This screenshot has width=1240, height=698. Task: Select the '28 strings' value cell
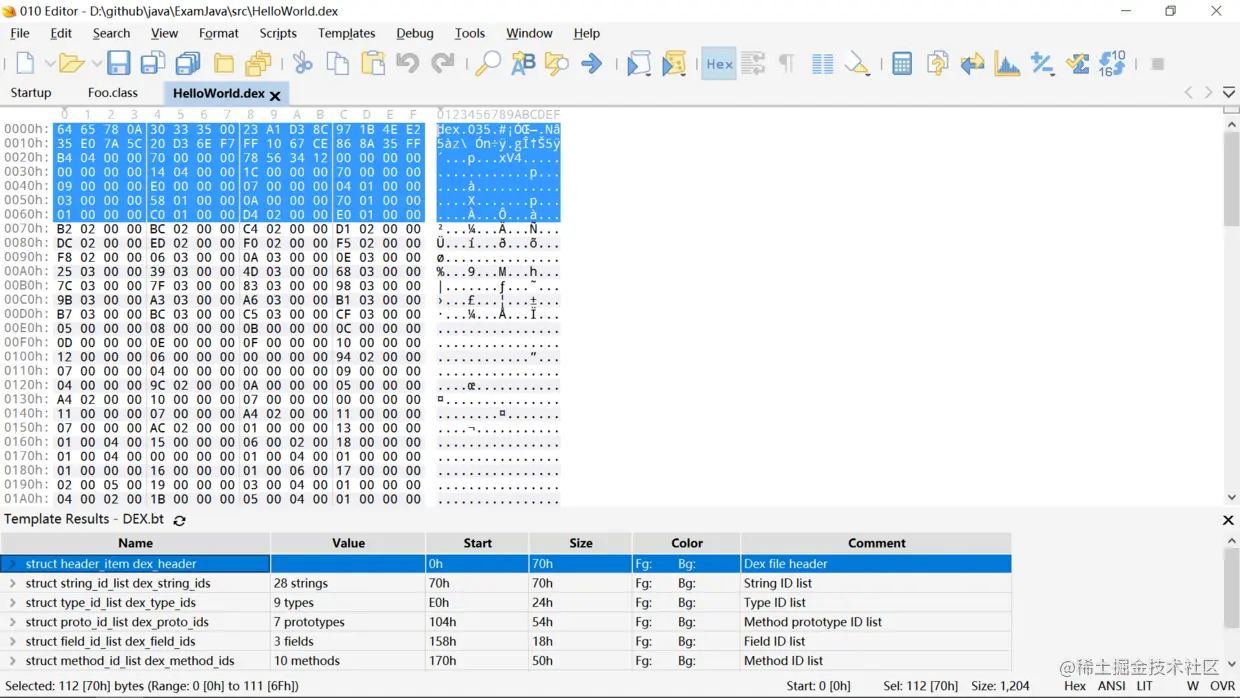(348, 583)
